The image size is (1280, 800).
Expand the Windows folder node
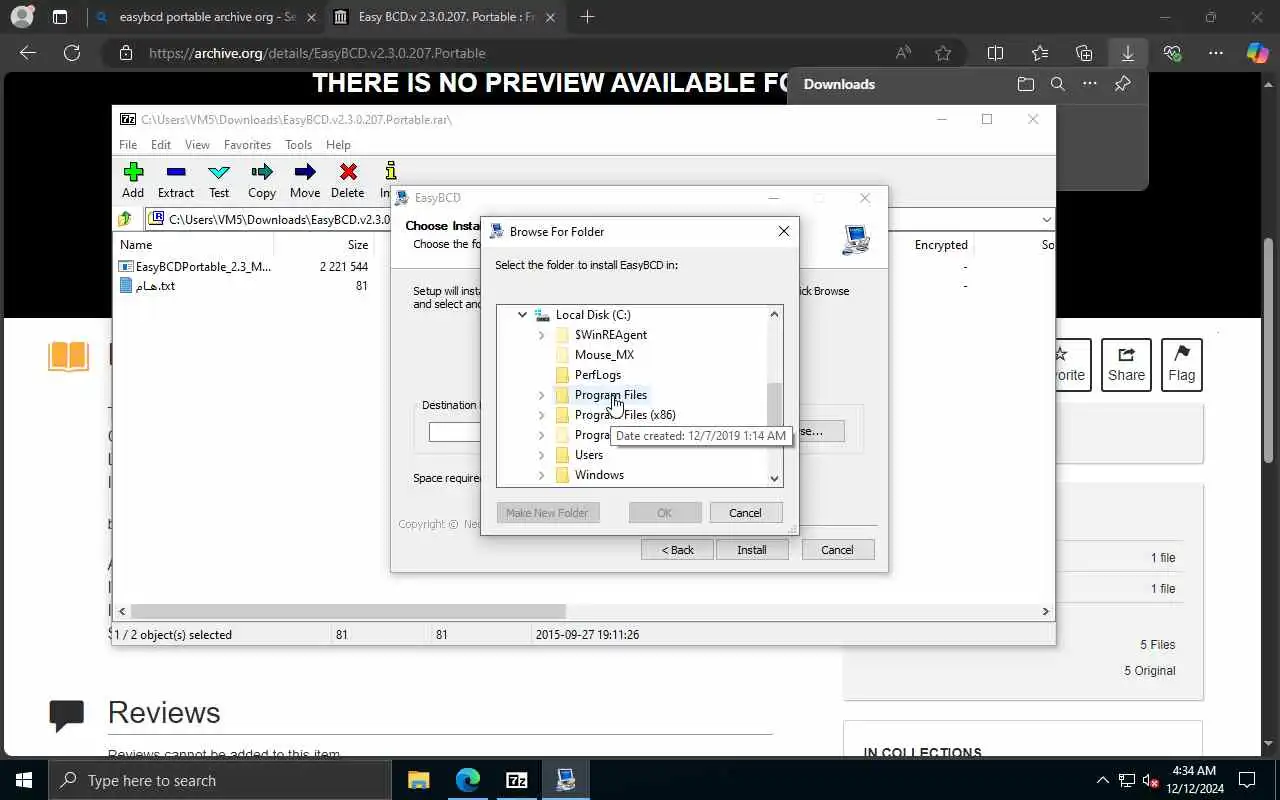pos(541,475)
